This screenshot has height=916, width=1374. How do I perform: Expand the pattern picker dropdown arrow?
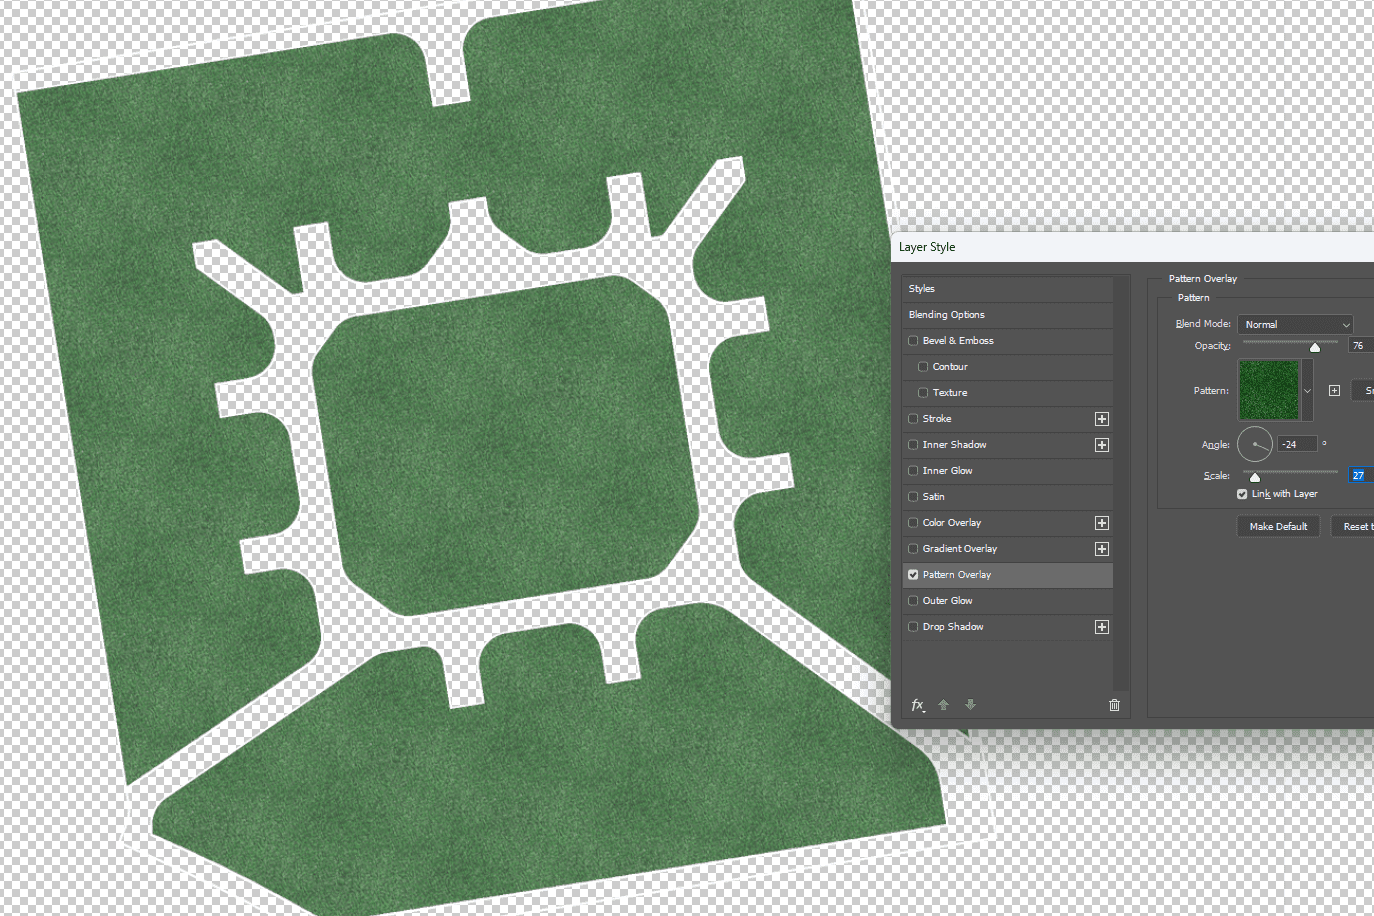(x=1307, y=391)
